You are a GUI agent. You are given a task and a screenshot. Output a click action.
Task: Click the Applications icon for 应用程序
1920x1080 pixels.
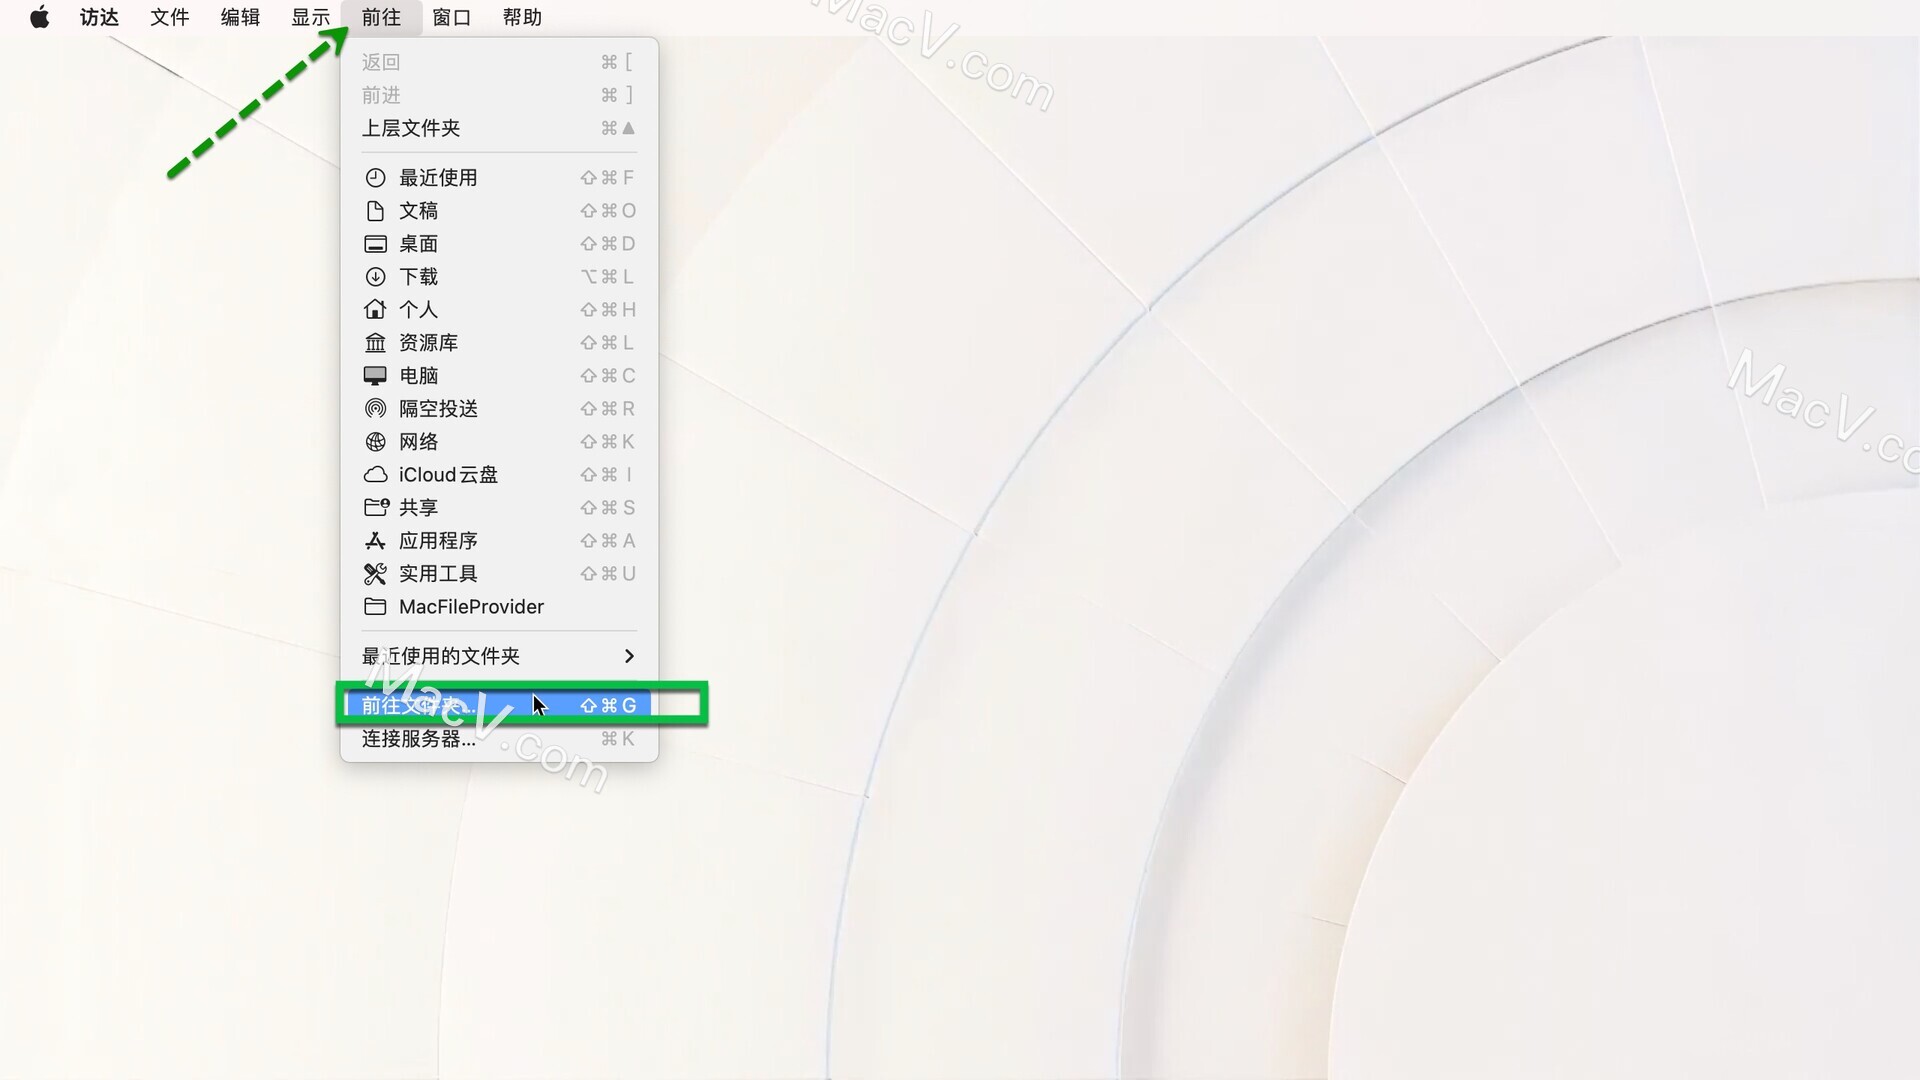[375, 541]
